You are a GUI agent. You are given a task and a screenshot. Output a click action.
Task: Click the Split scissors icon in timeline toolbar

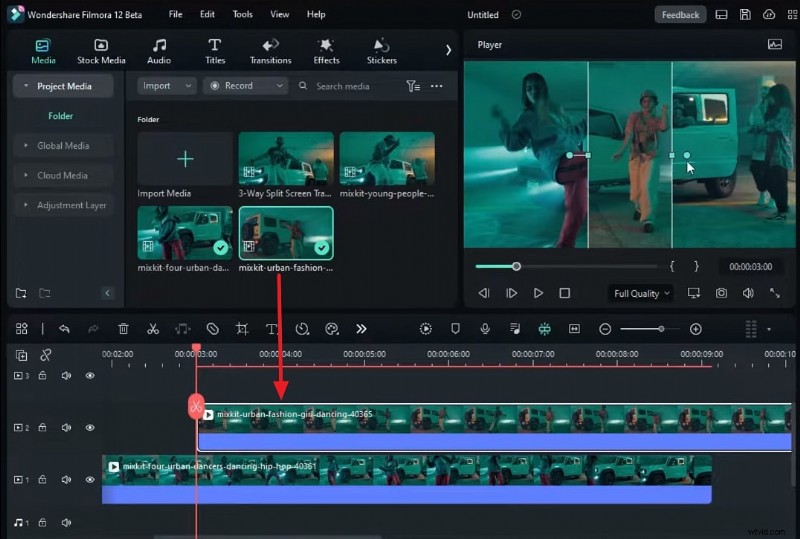click(153, 328)
